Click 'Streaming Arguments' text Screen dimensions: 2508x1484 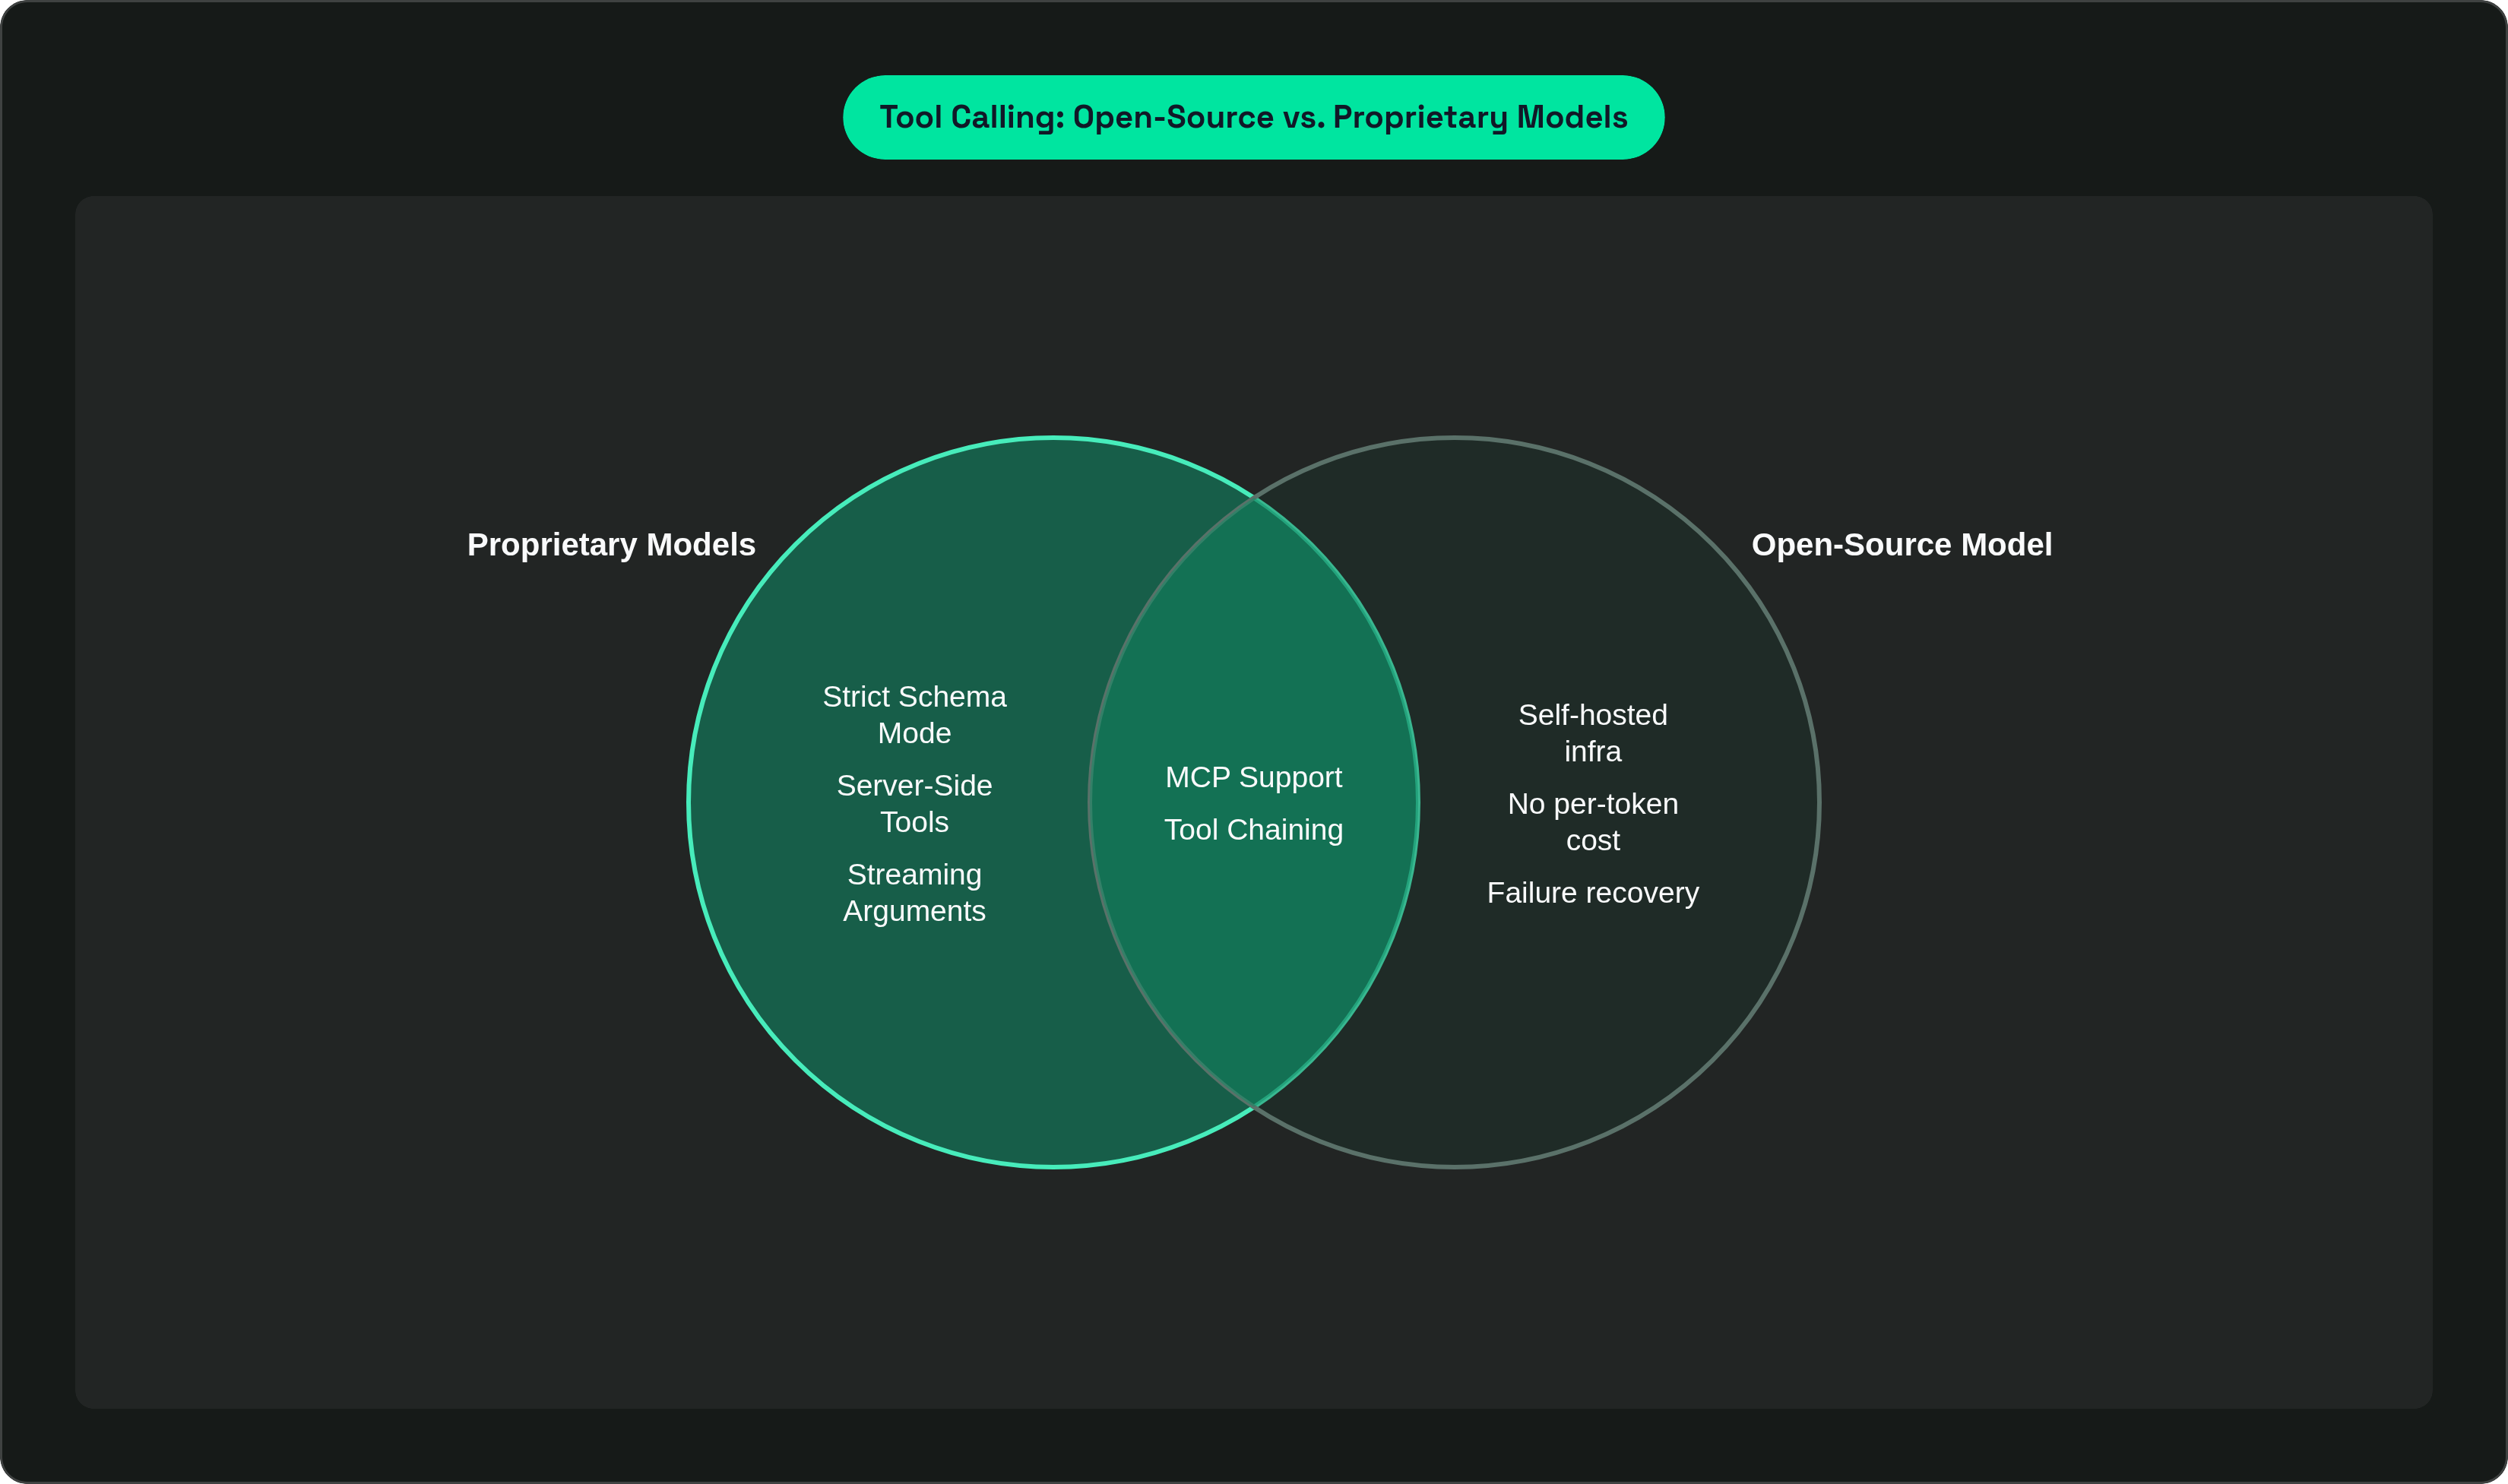(914, 892)
